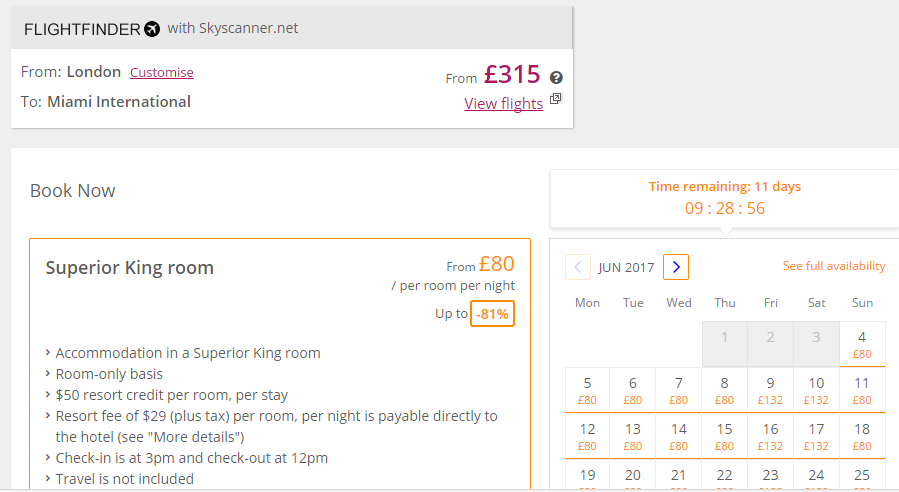Image resolution: width=899 pixels, height=492 pixels.
Task: Select June 12 at £80
Action: point(587,436)
